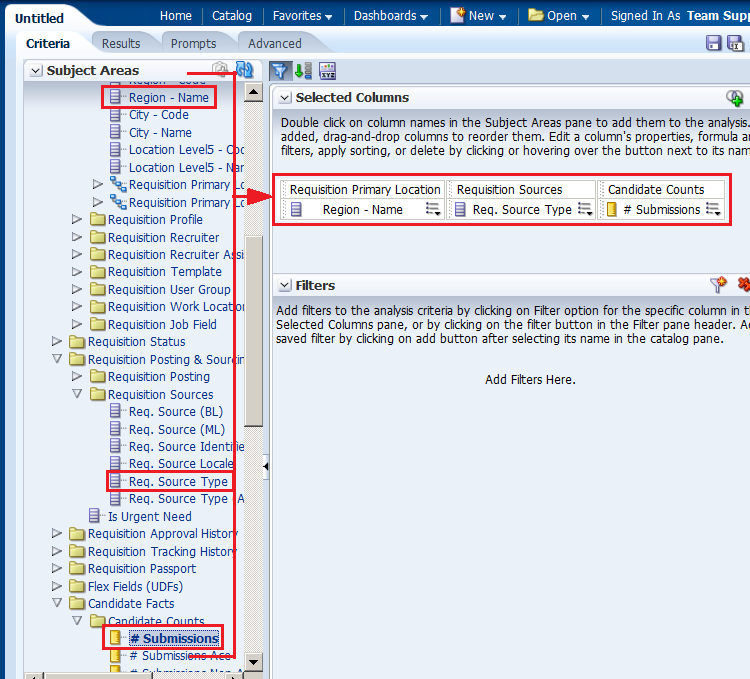Click the sort columns toolbar icon

point(303,71)
